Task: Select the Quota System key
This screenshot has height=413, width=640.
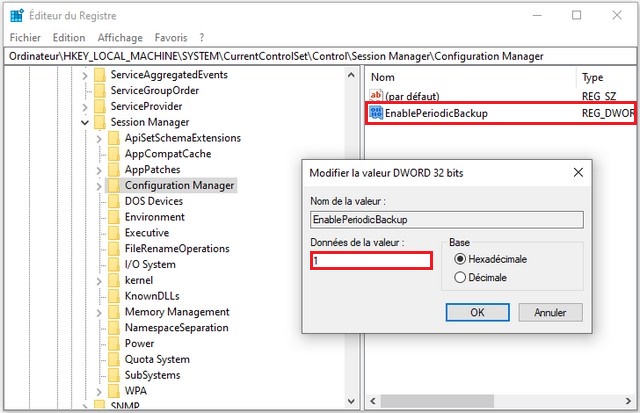Action: coord(157,359)
